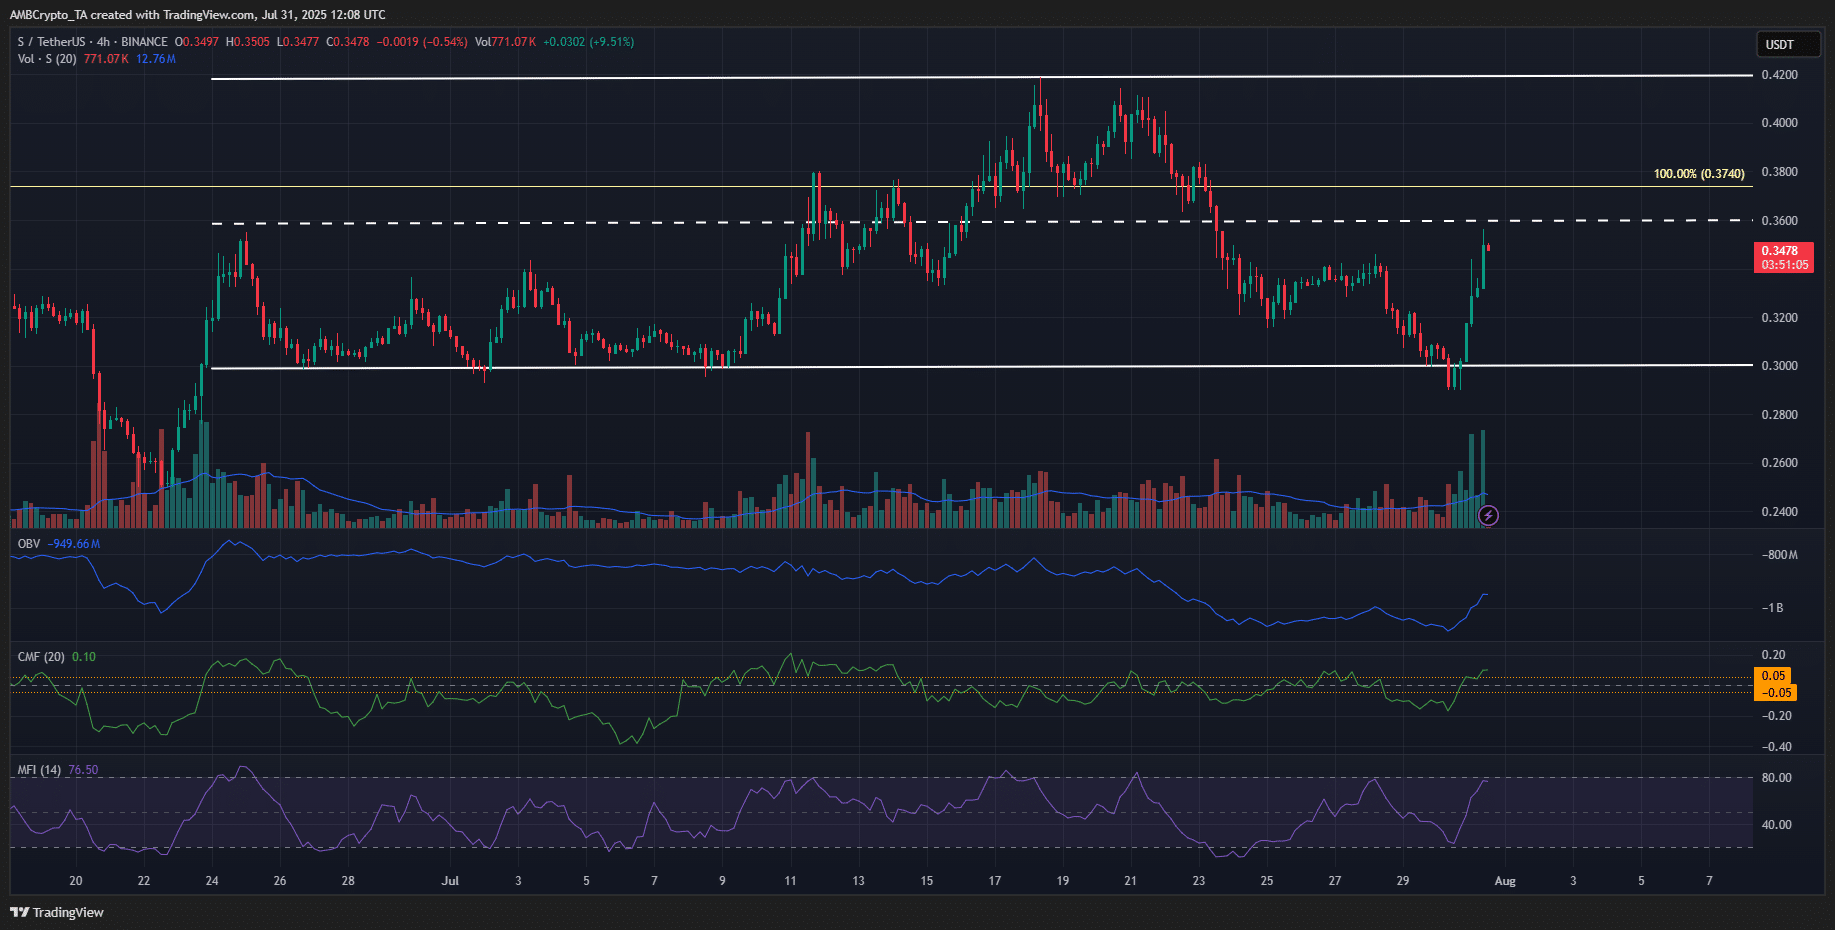Click the TradingView logo in the bottom corner
This screenshot has width=1835, height=930.
click(21, 912)
